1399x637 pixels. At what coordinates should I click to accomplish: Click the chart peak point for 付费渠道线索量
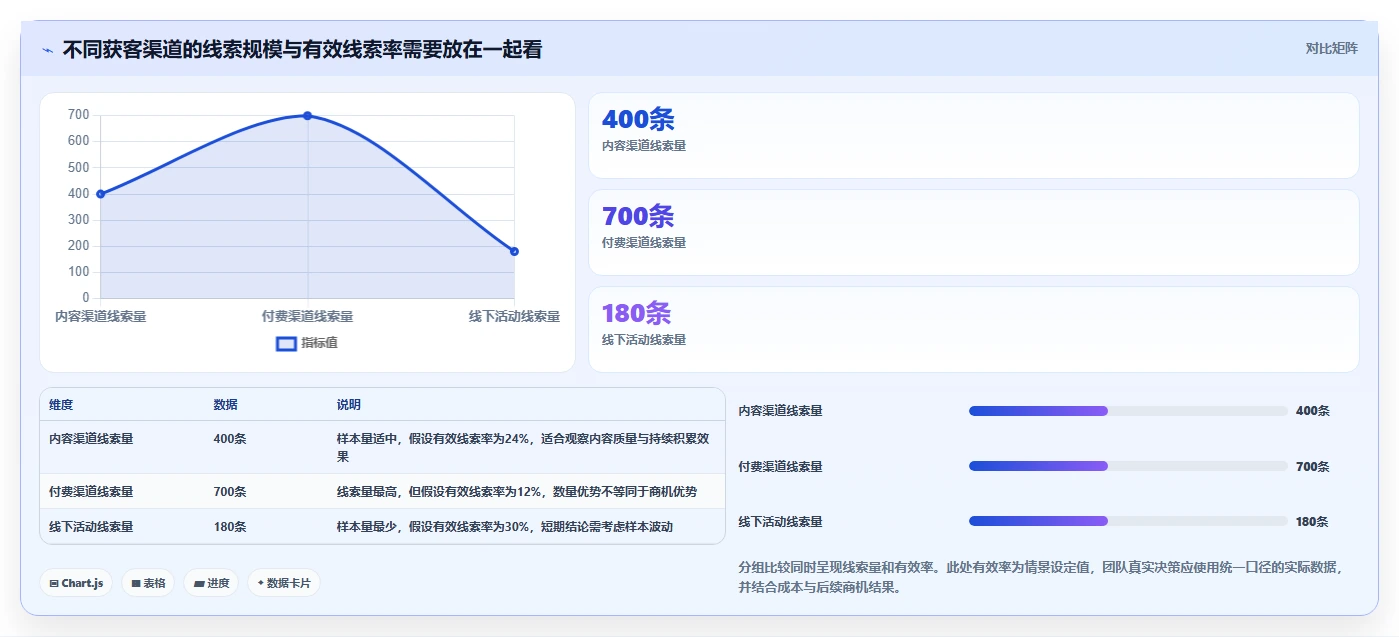click(307, 116)
